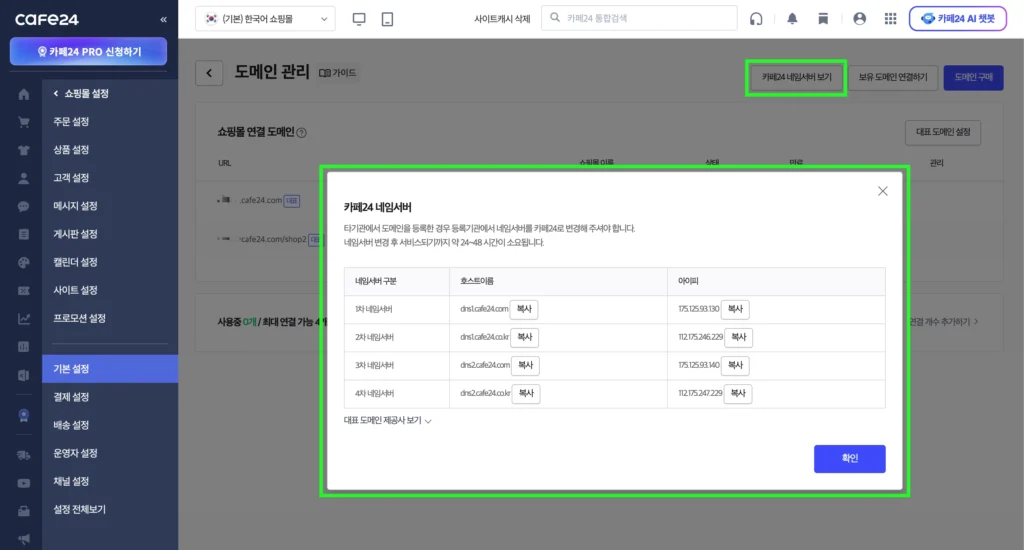Open the delivery truck icon in sidebar
This screenshot has height=550, width=1024.
point(24,455)
